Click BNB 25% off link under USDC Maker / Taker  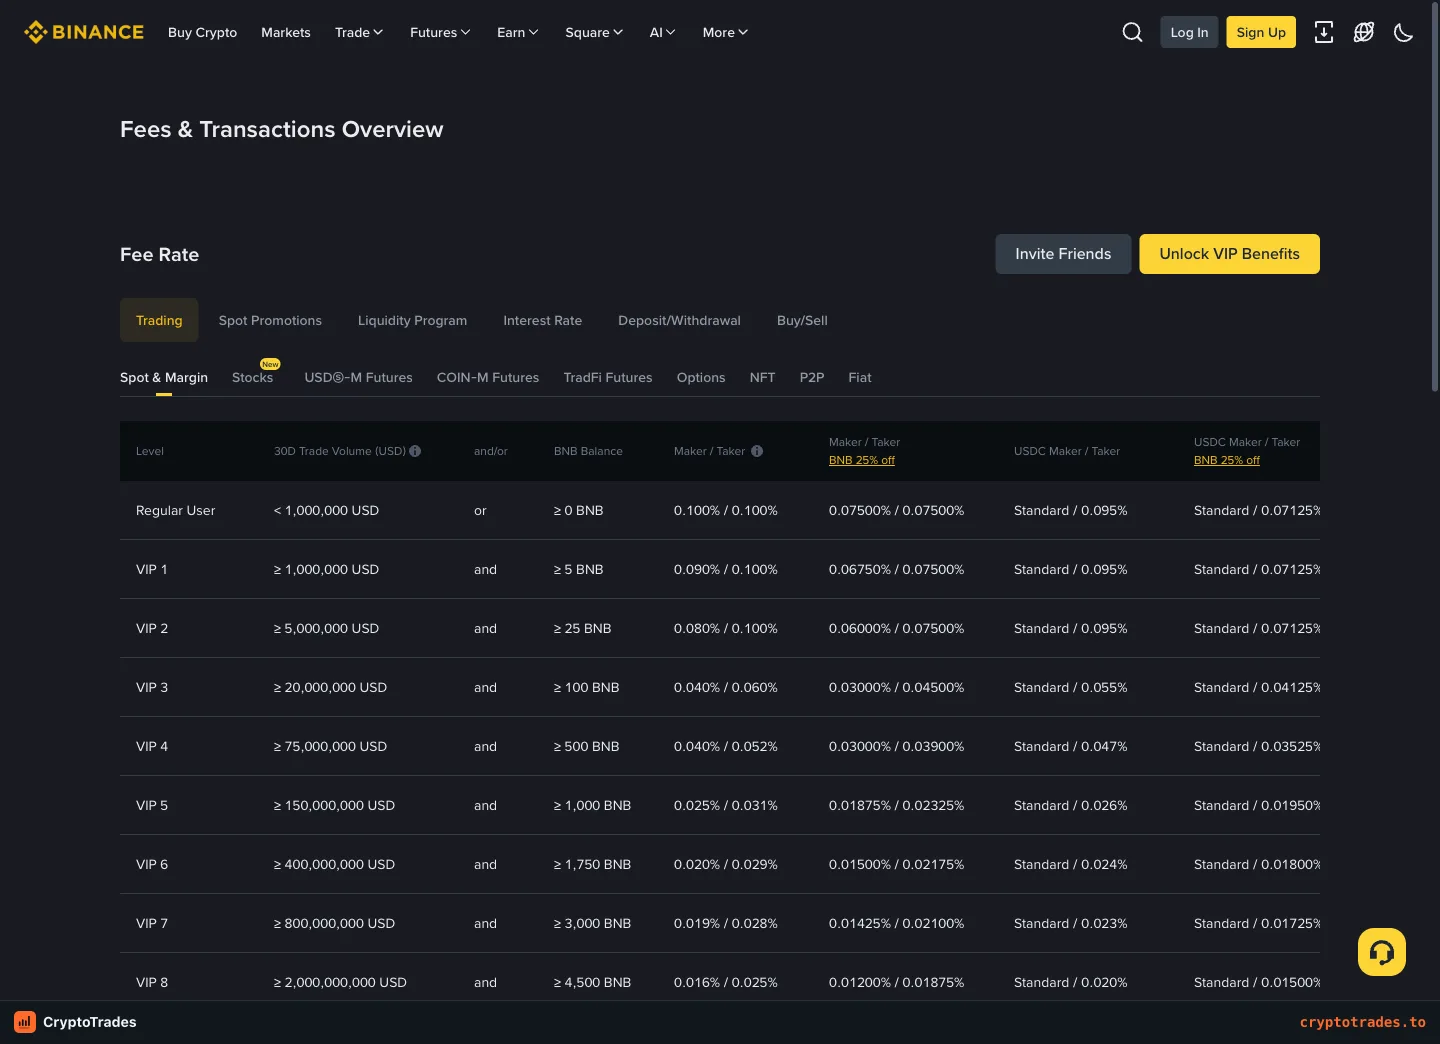click(x=1227, y=460)
